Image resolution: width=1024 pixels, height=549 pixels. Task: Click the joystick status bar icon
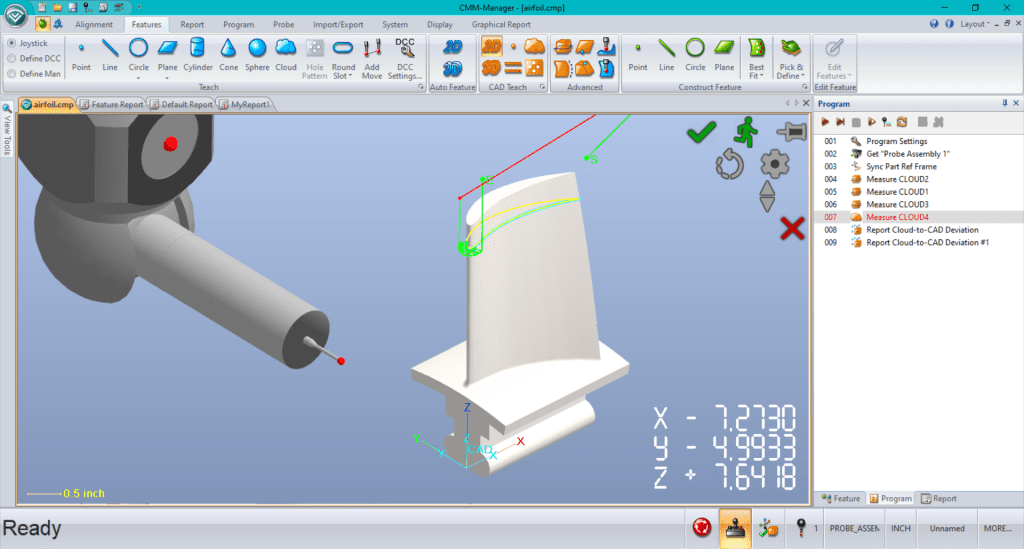click(735, 528)
